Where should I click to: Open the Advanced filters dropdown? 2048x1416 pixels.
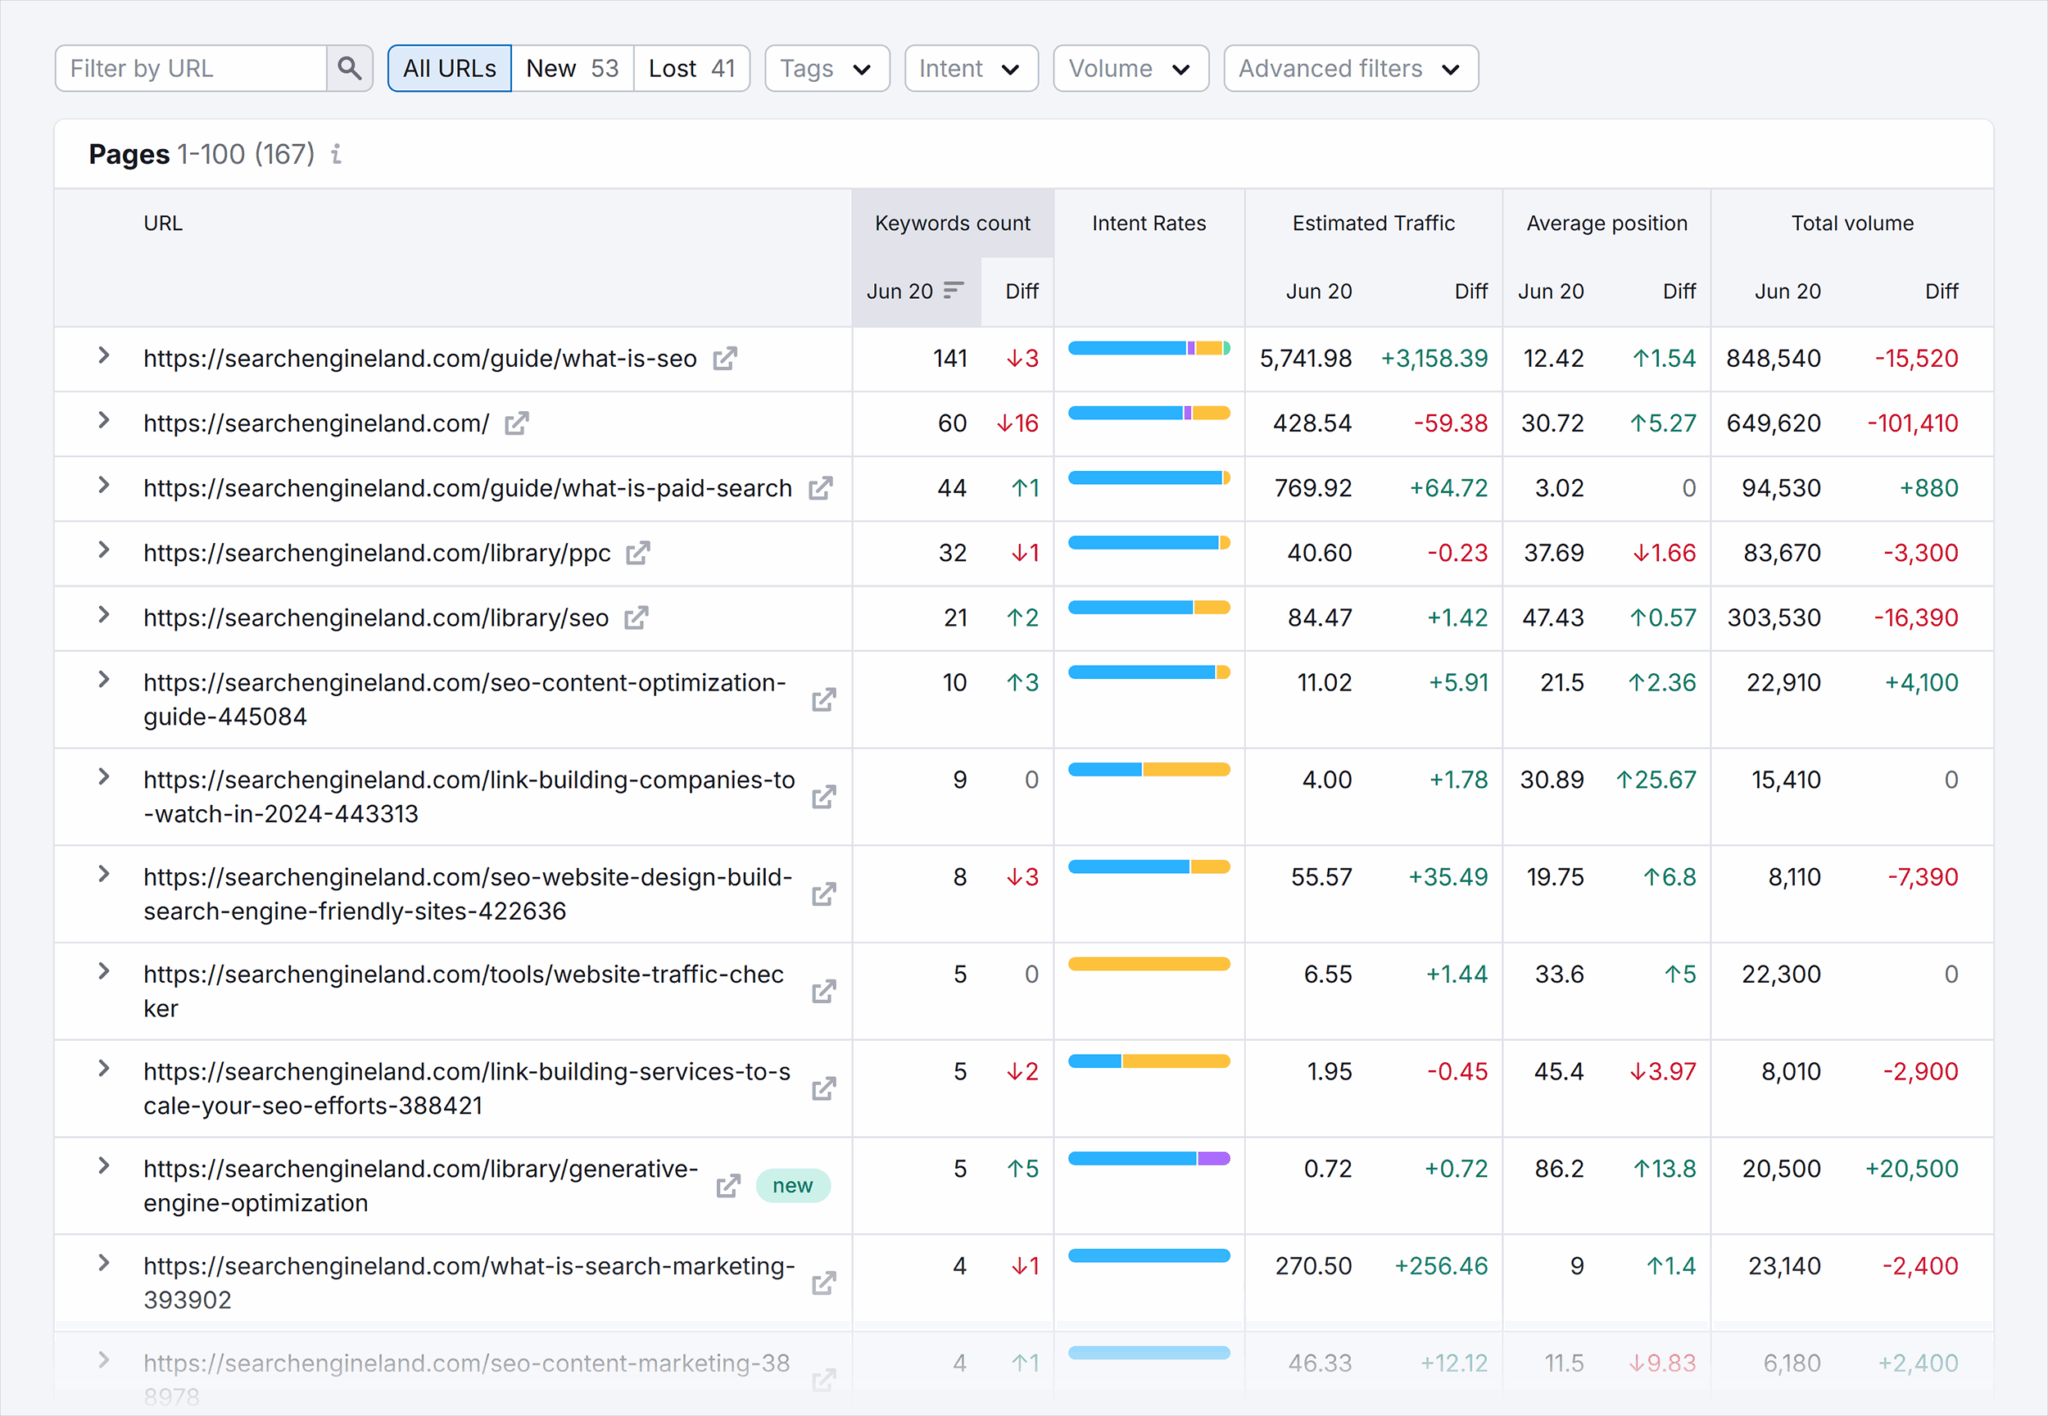tap(1350, 68)
